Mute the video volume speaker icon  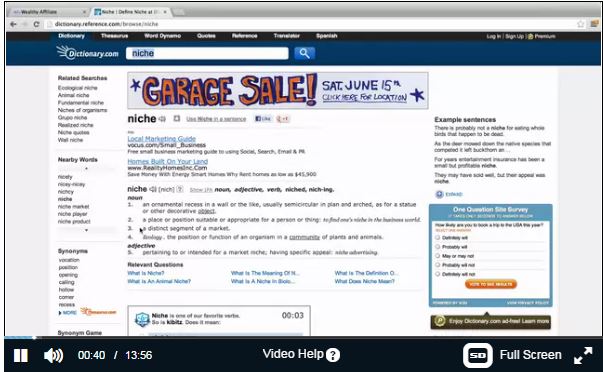[53, 355]
